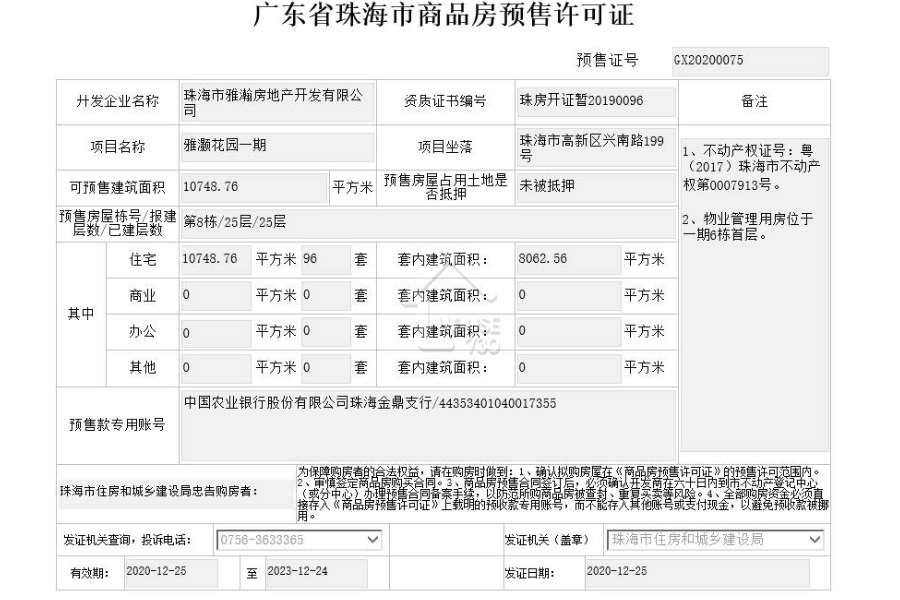Click the 开发企业名称 company name field
This screenshot has width=900, height=600.
point(278,103)
